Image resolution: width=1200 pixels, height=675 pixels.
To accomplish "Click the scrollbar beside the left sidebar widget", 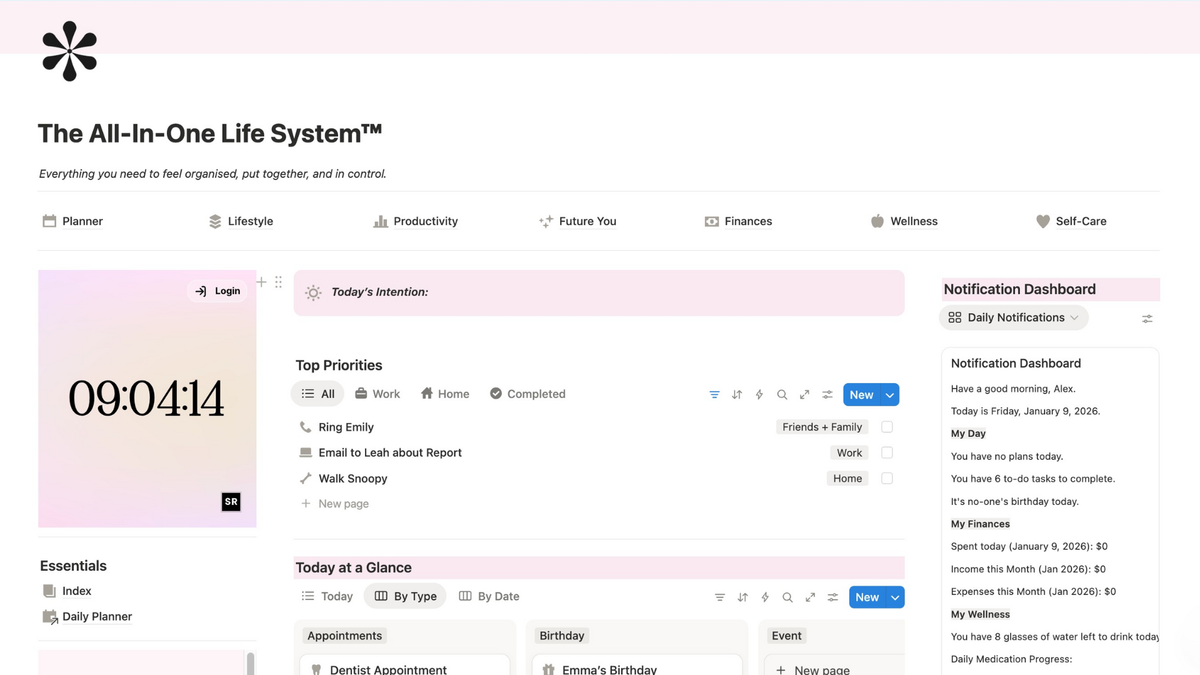I will point(250,663).
